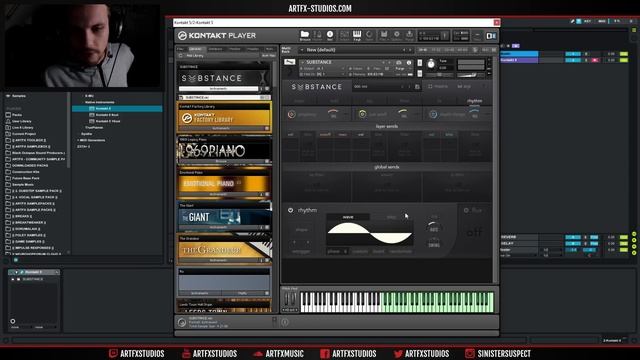Open User Library in DAW browser

click(x=22, y=121)
